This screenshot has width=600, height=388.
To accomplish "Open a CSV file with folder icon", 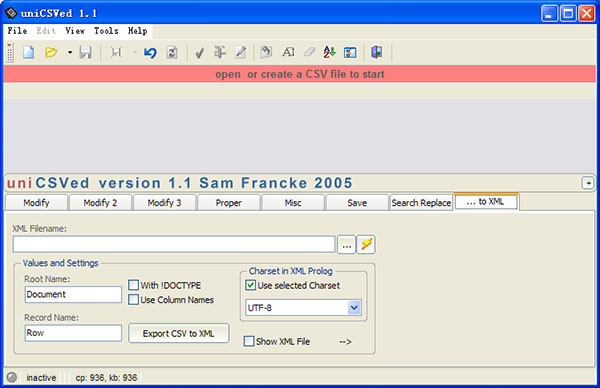I will tap(51, 52).
